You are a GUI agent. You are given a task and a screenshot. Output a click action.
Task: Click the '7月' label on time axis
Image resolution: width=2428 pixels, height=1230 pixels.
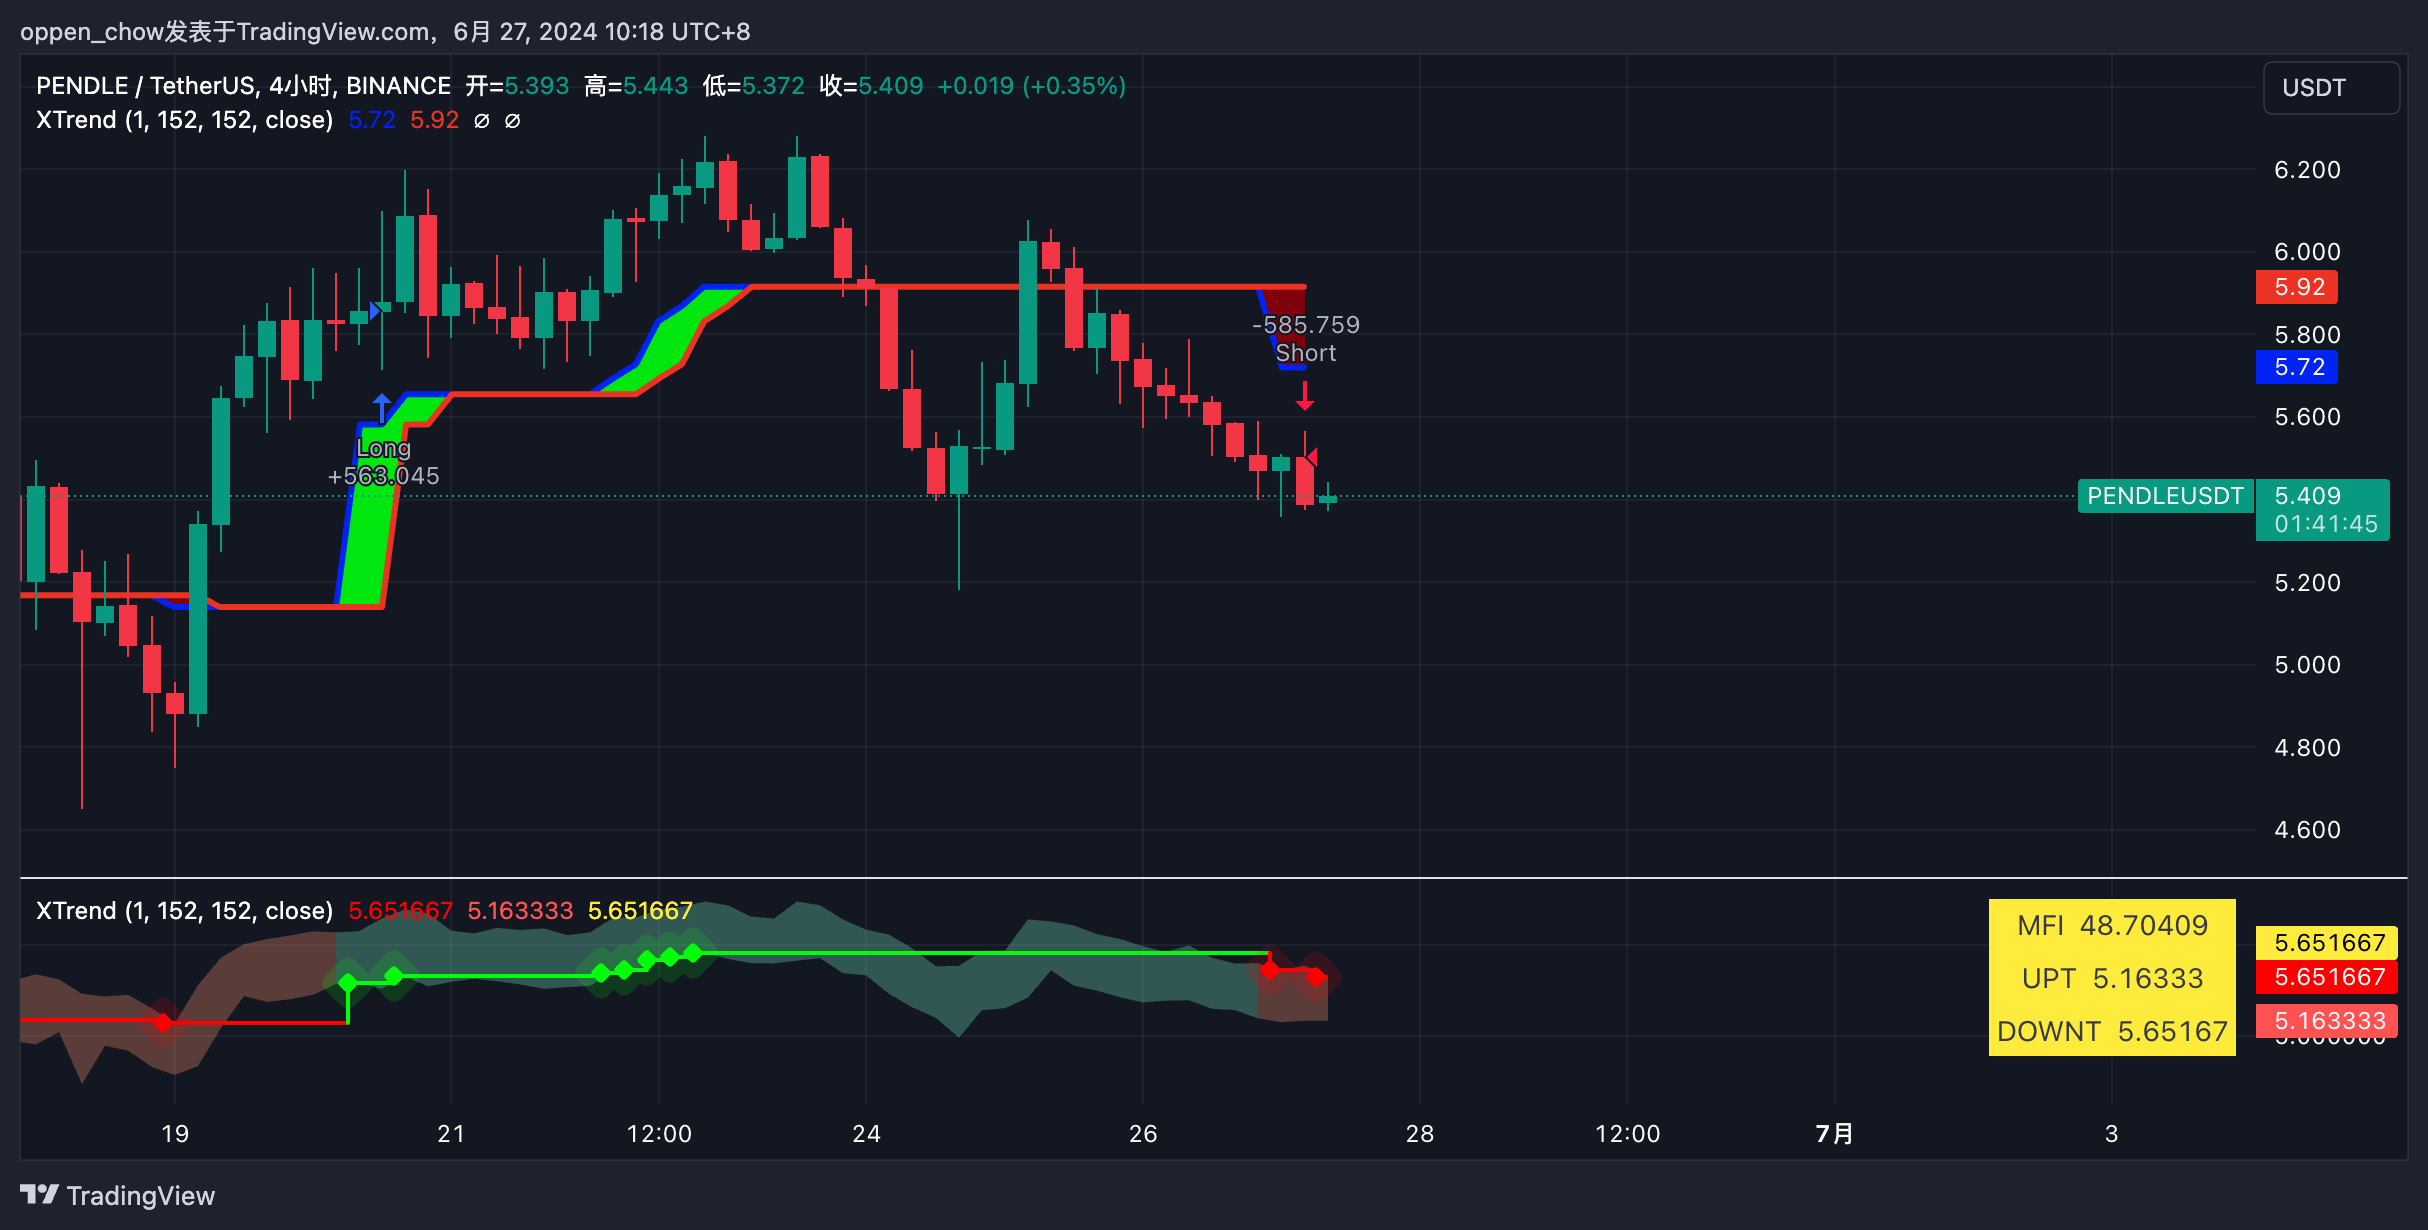[x=1834, y=1134]
